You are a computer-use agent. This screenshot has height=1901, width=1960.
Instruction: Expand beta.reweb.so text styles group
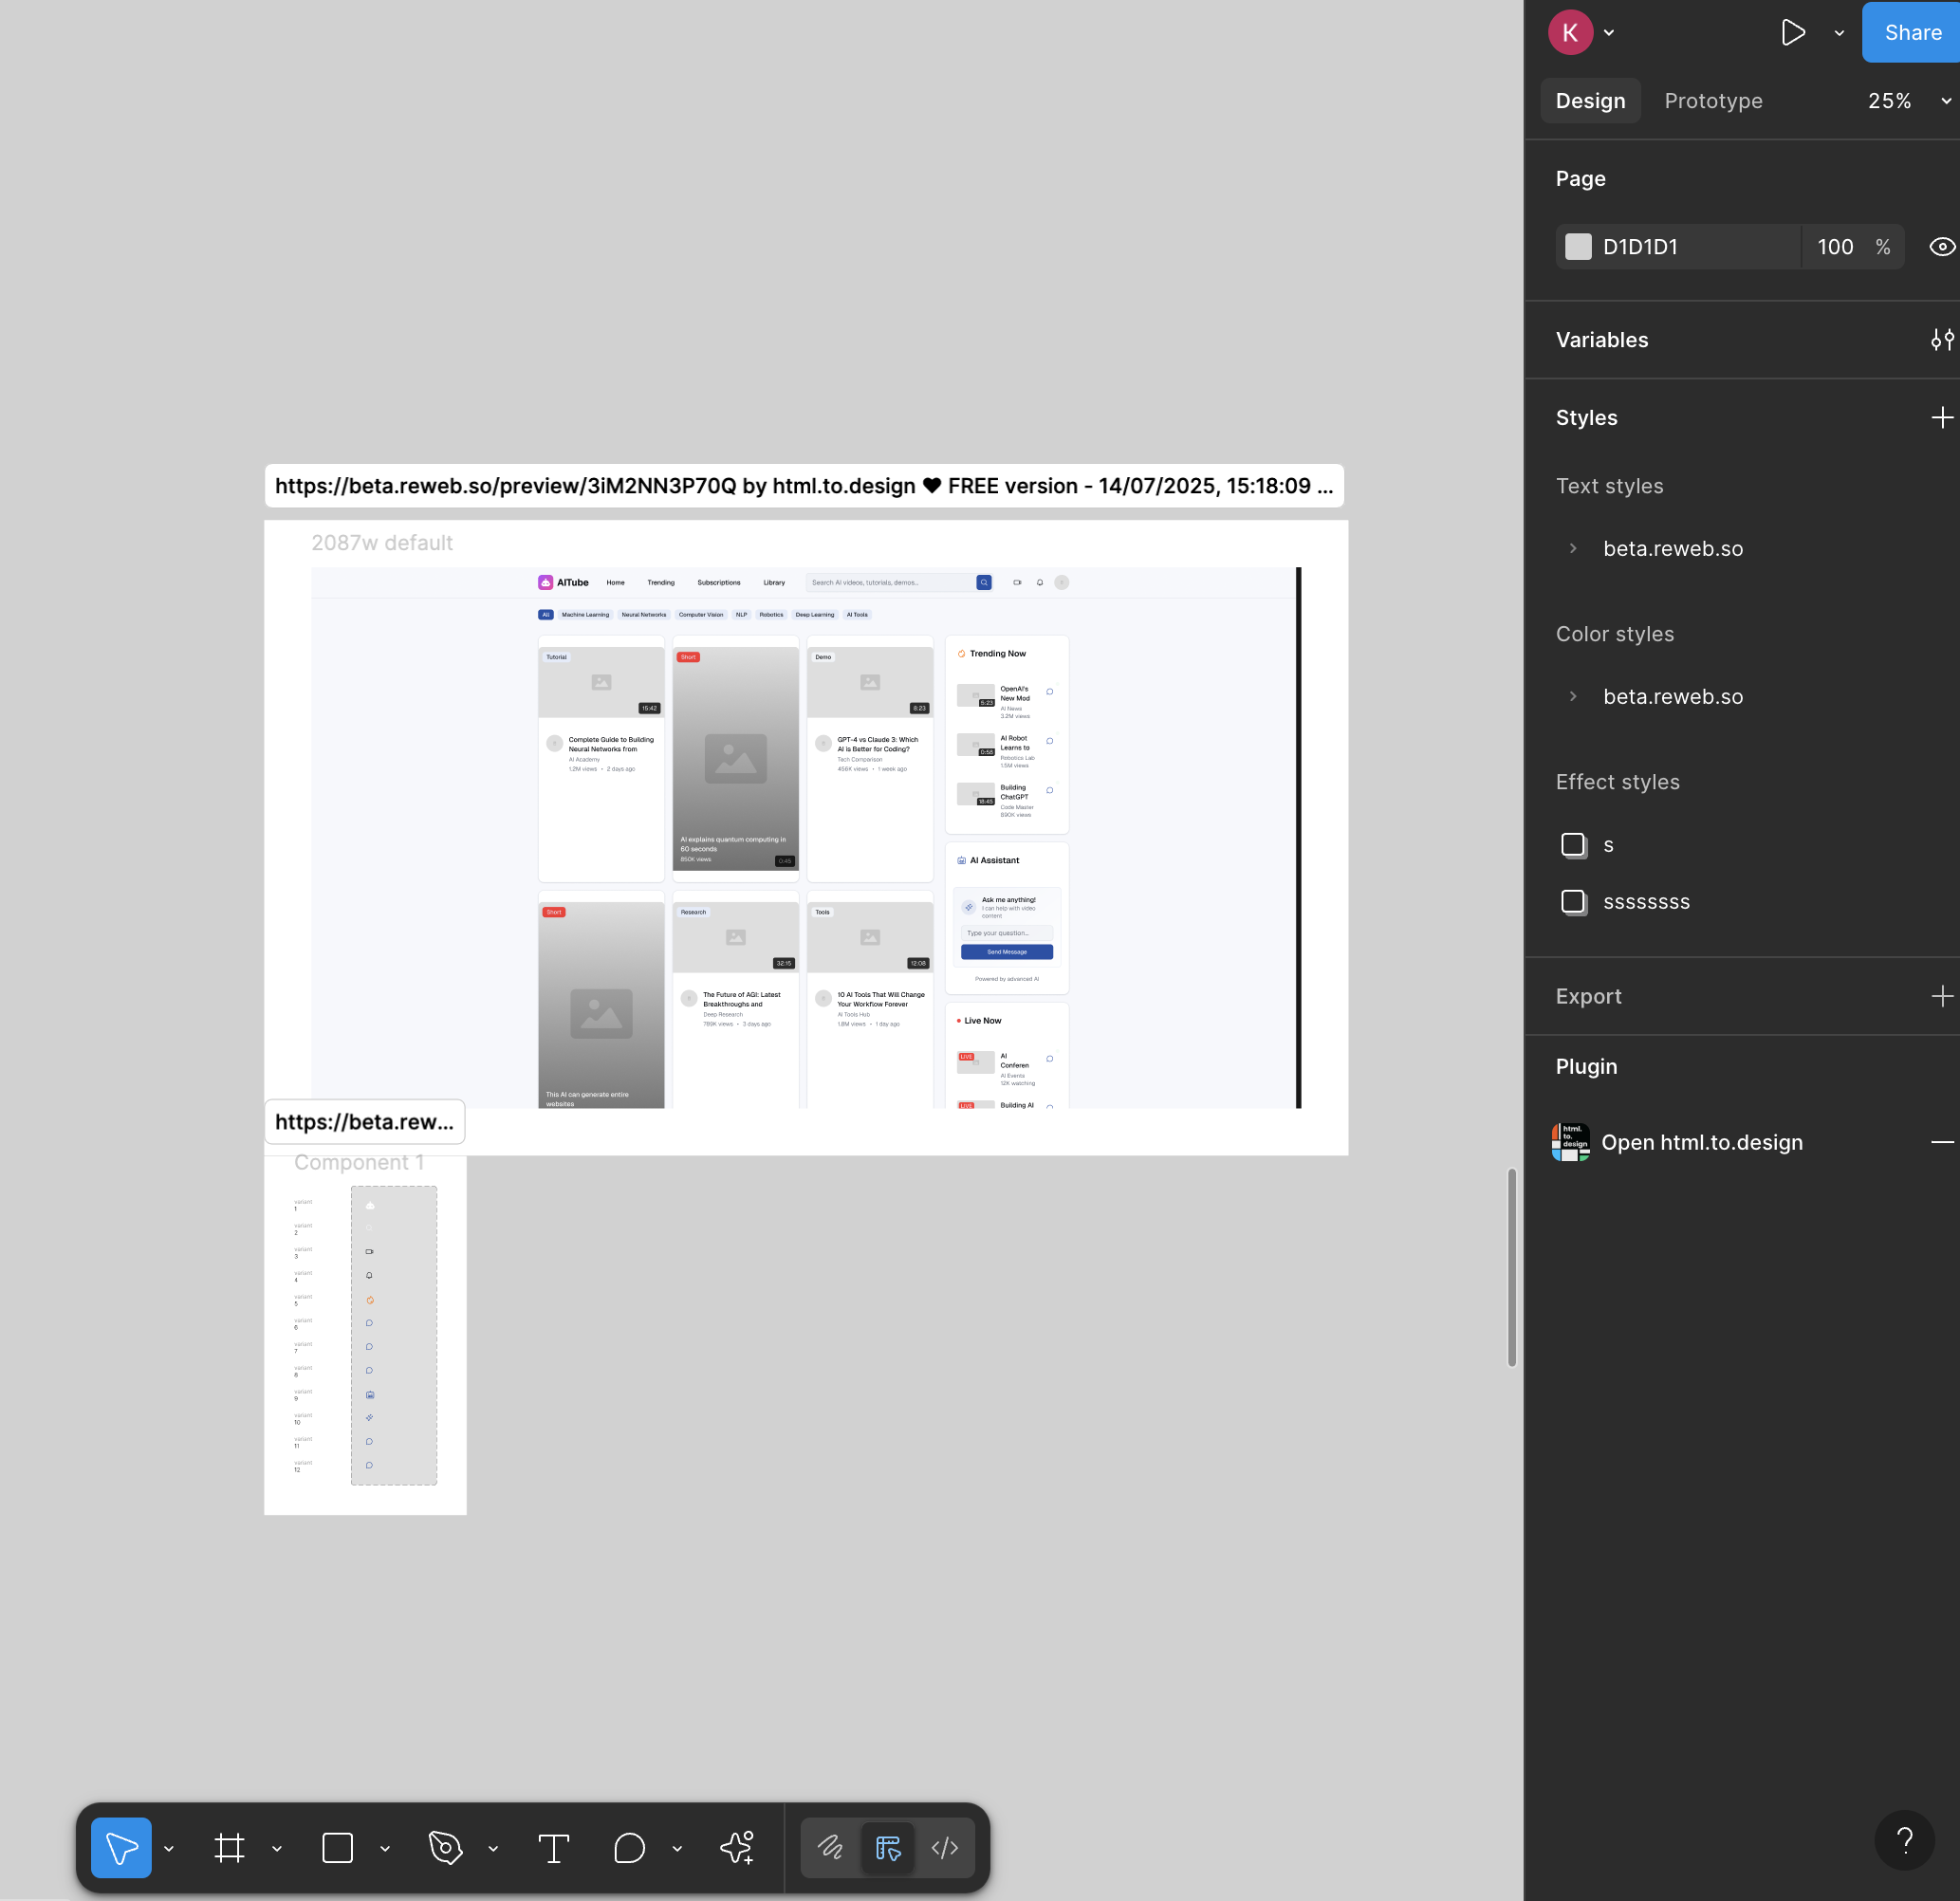pyautogui.click(x=1573, y=548)
